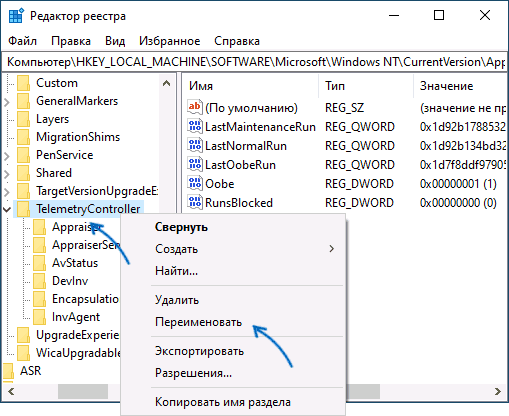Click the Shared folder icon
The height and width of the screenshot is (416, 509).
pyautogui.click(x=24, y=173)
